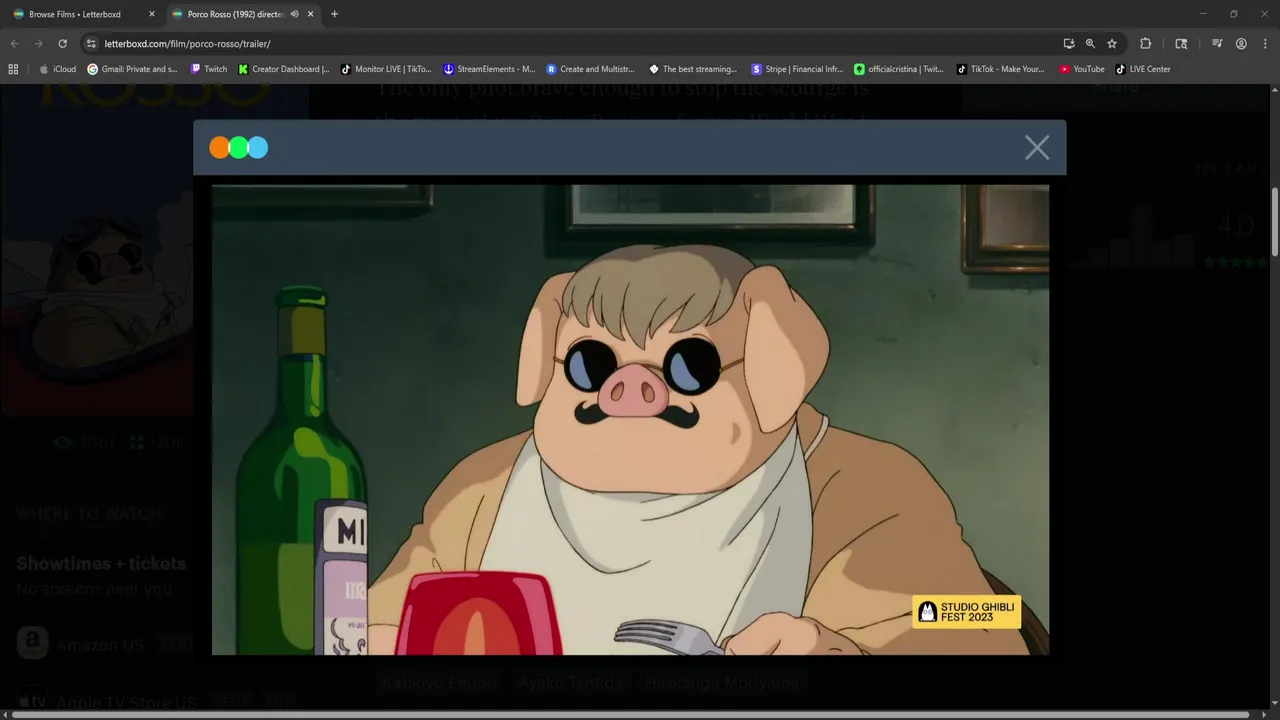
Task: Open the Twitch bookmark
Action: 208,69
